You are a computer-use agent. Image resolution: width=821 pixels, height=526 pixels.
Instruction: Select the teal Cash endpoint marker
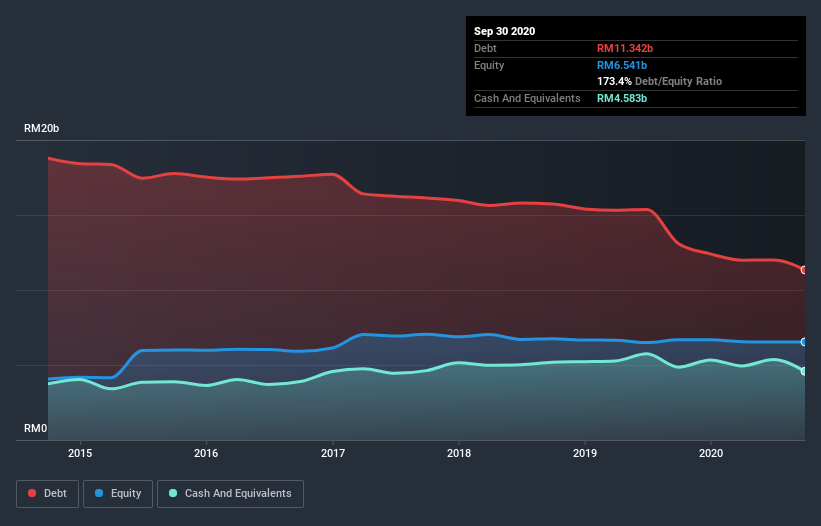point(804,371)
